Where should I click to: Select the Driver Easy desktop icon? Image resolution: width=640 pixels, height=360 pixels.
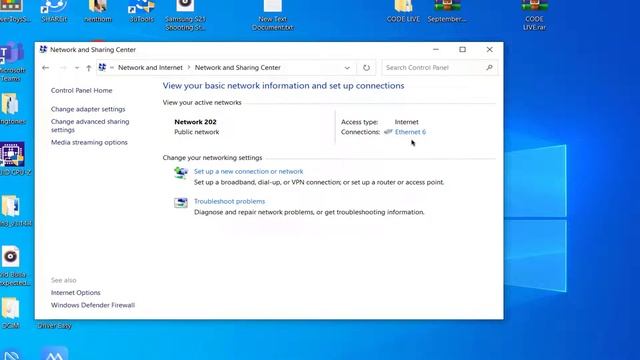coord(54,326)
